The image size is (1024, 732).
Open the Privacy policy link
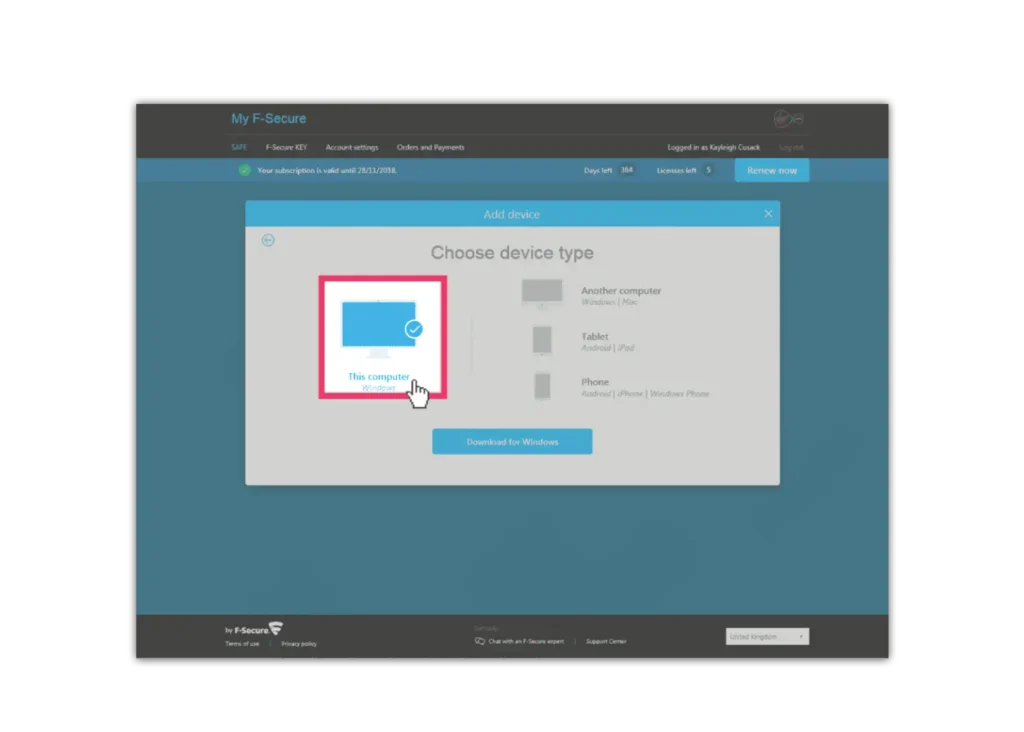coord(299,644)
